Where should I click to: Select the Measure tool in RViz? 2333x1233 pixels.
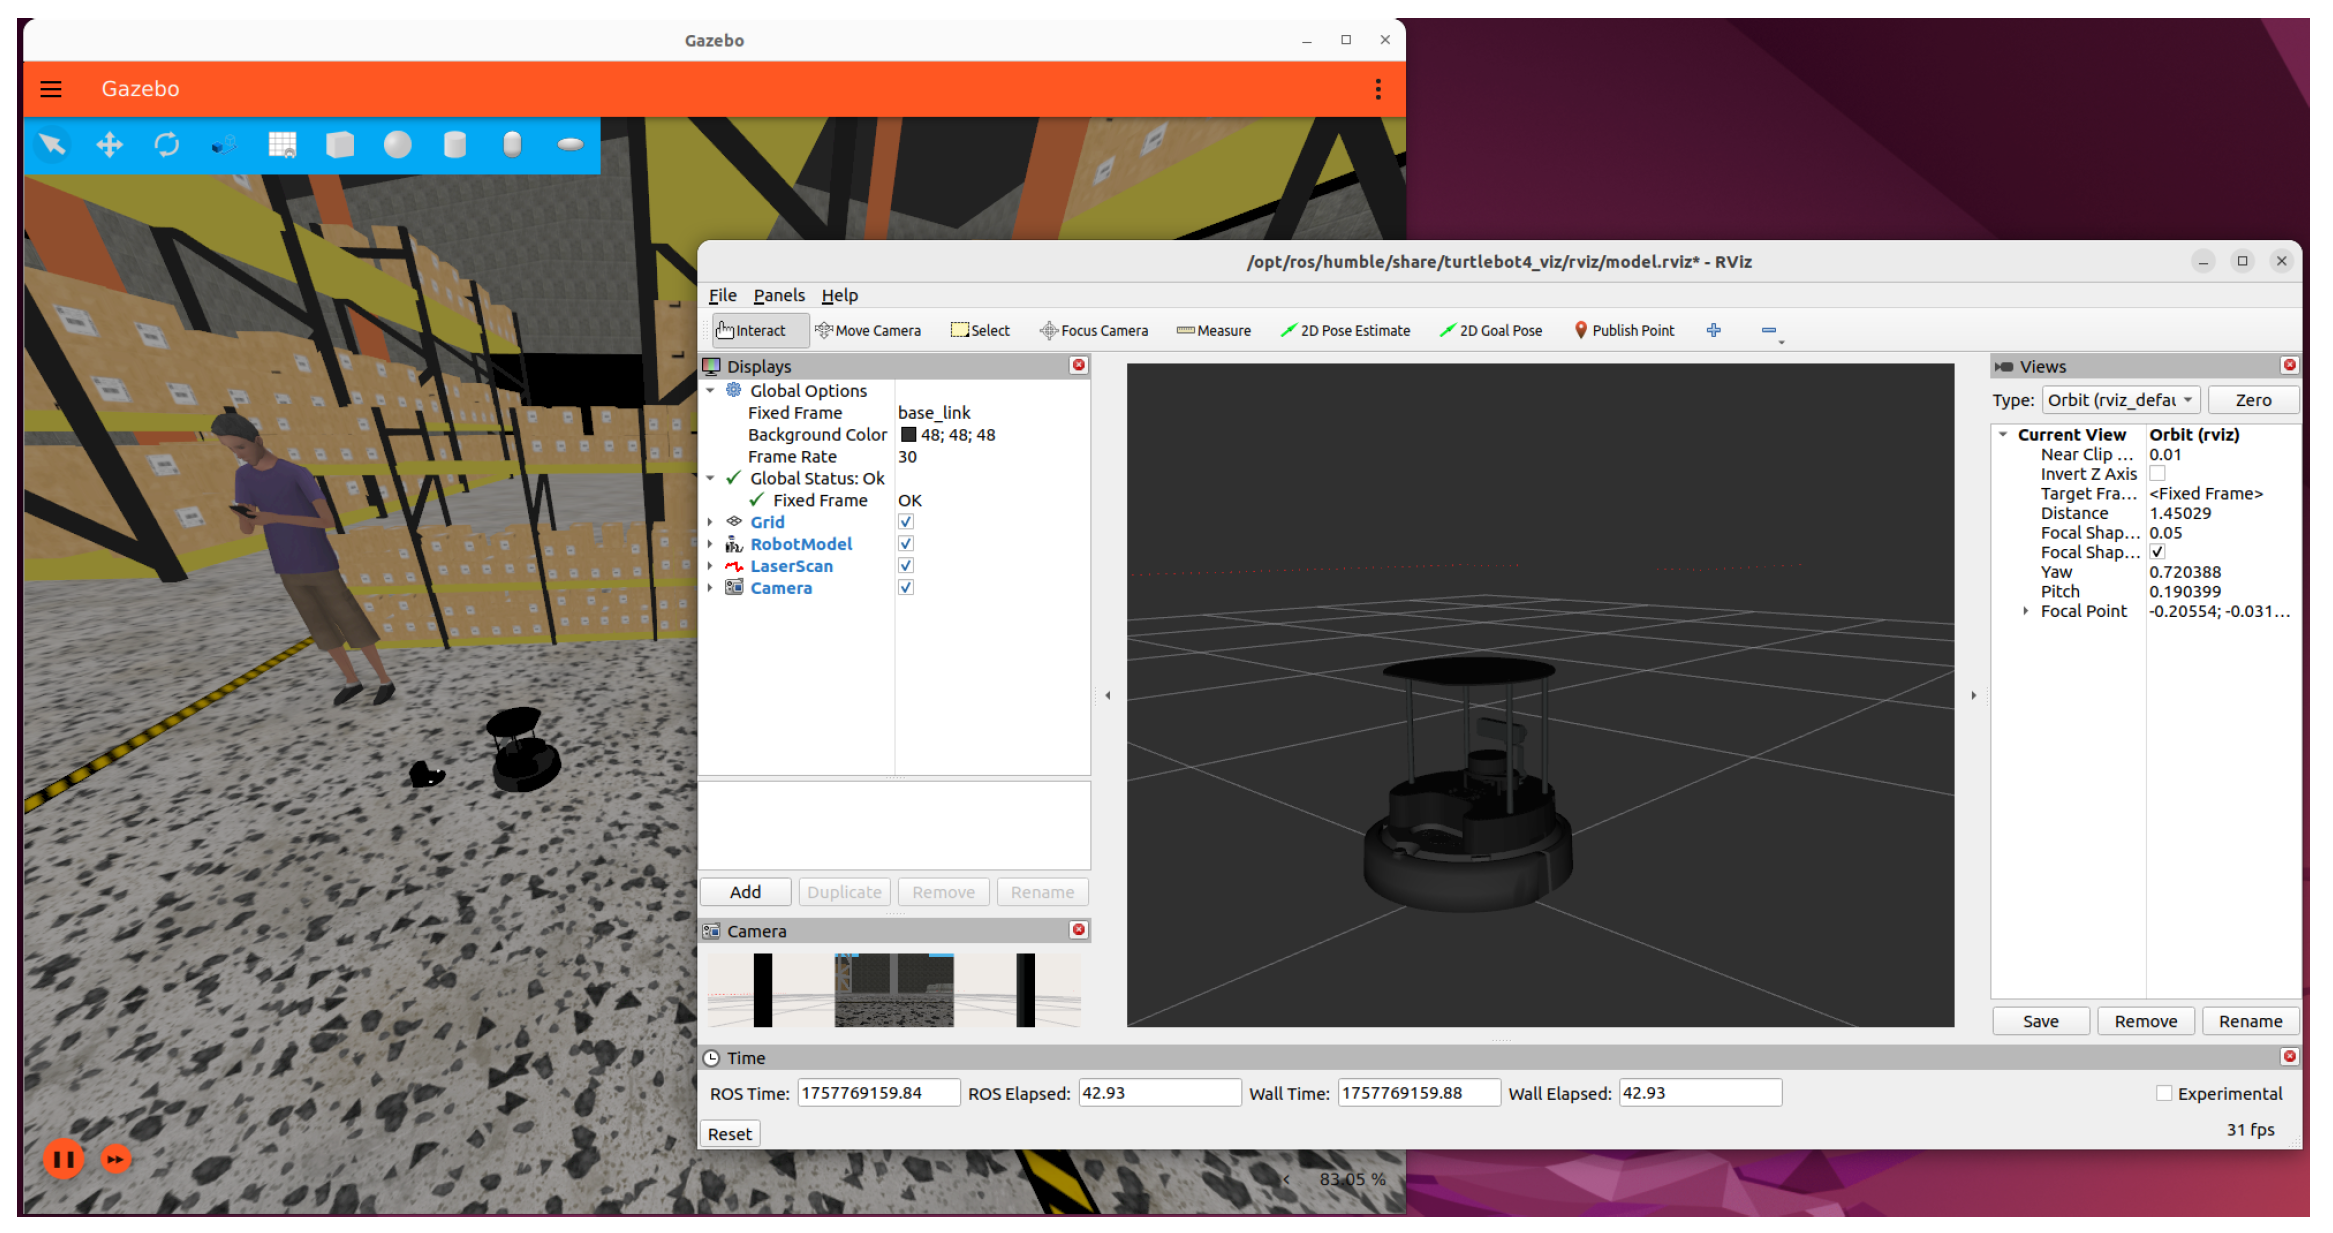pyautogui.click(x=1213, y=331)
